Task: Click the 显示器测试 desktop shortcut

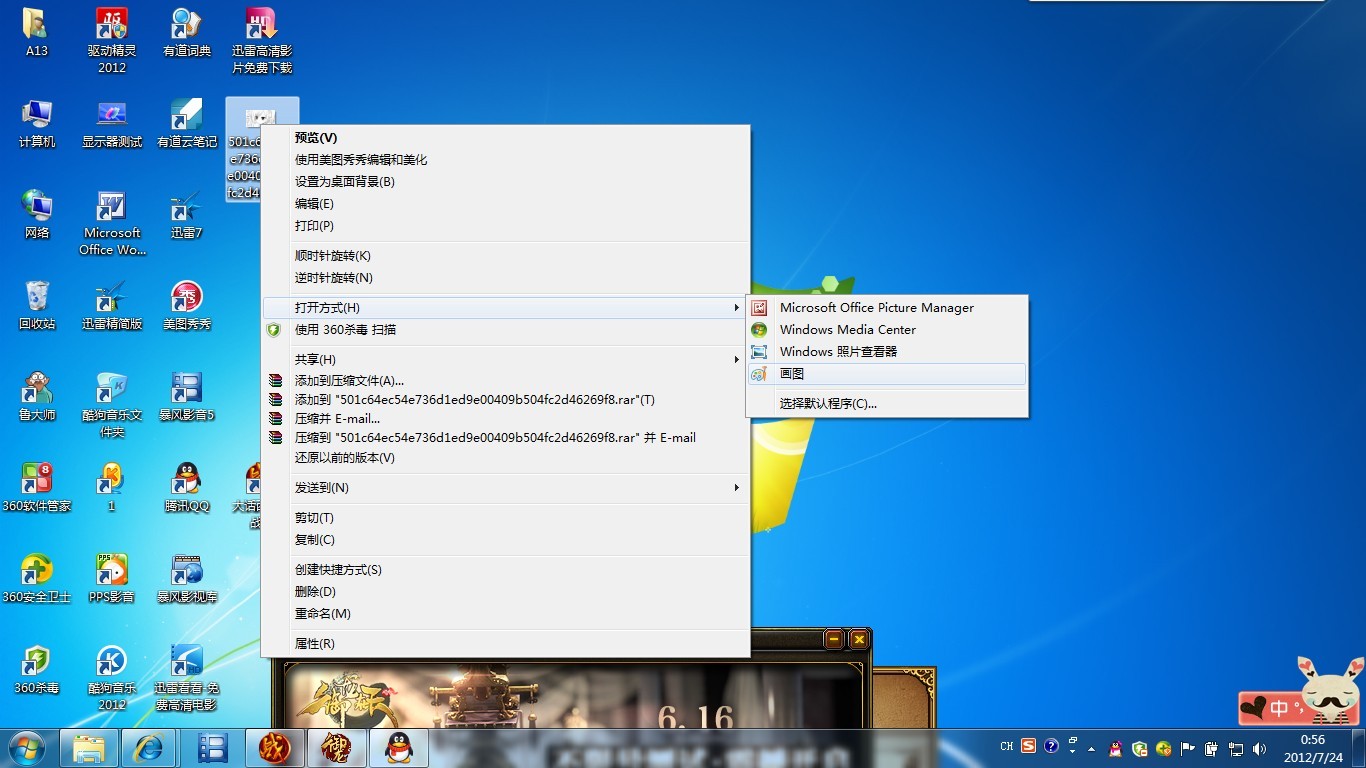Action: [112, 124]
